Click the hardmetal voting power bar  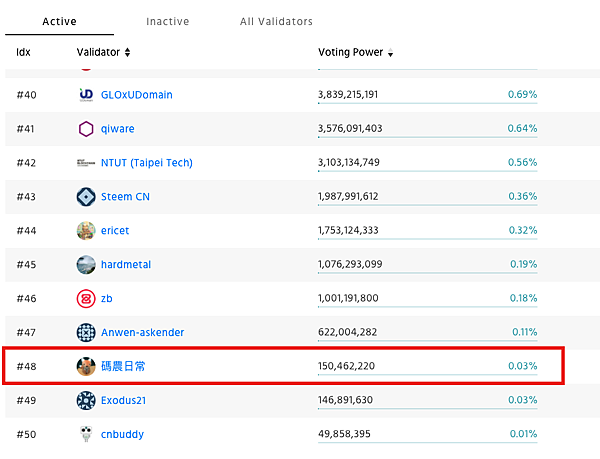coord(427,273)
